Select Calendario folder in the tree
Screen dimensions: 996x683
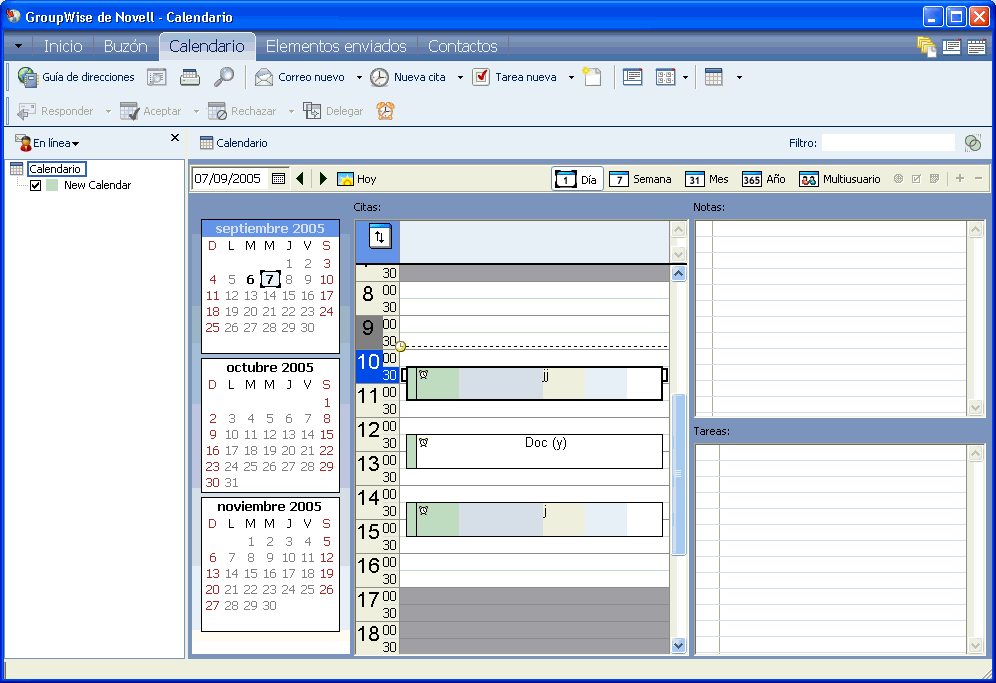[55, 169]
